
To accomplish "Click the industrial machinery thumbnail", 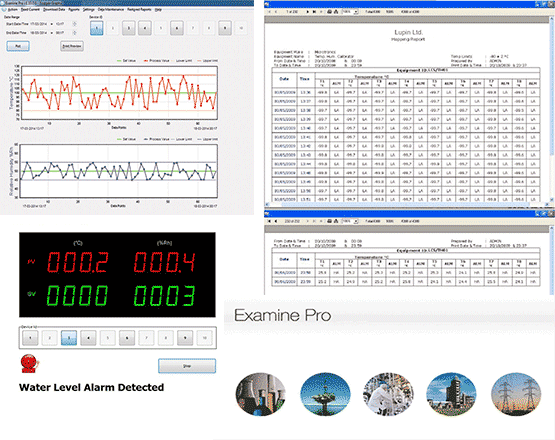I will pos(261,394).
